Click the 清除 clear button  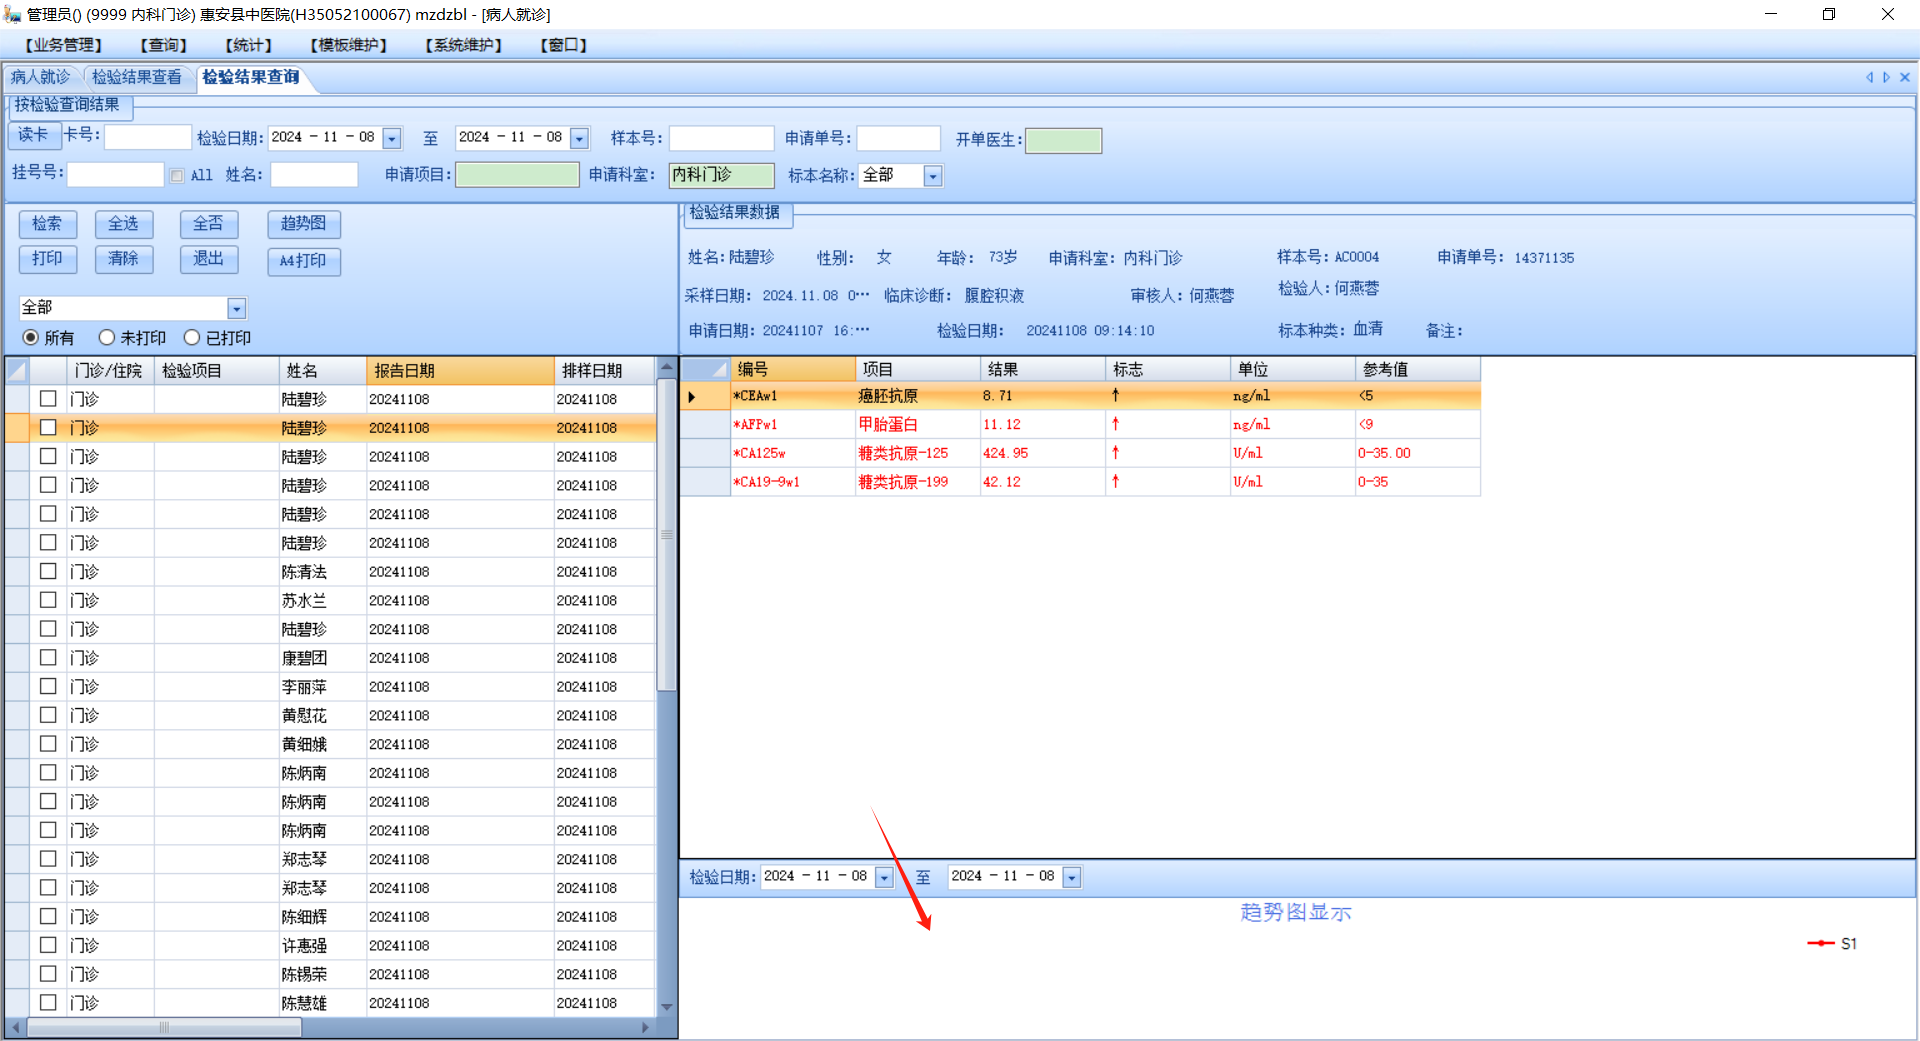coord(123,259)
